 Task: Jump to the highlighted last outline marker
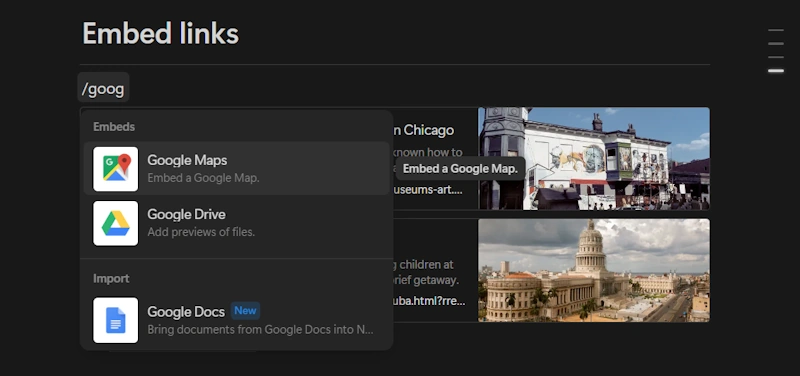(776, 71)
